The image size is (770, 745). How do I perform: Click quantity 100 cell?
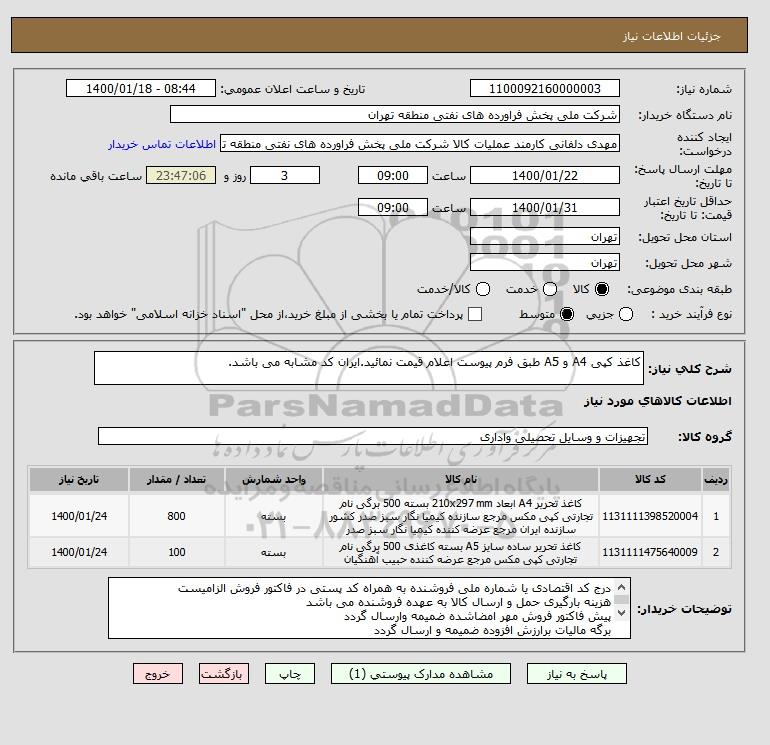(x=176, y=552)
